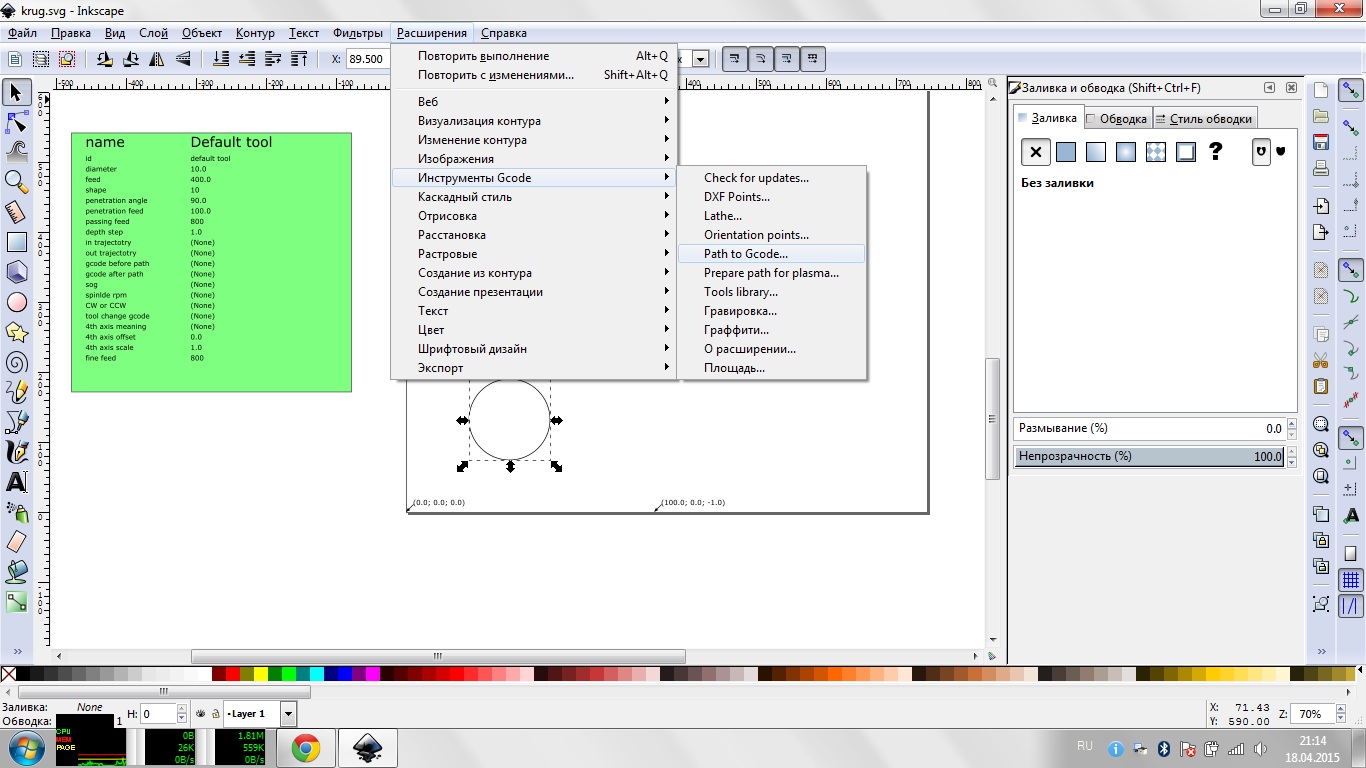Click Select all objects toolbar icon
The height and width of the screenshot is (768, 1366).
click(x=17, y=59)
